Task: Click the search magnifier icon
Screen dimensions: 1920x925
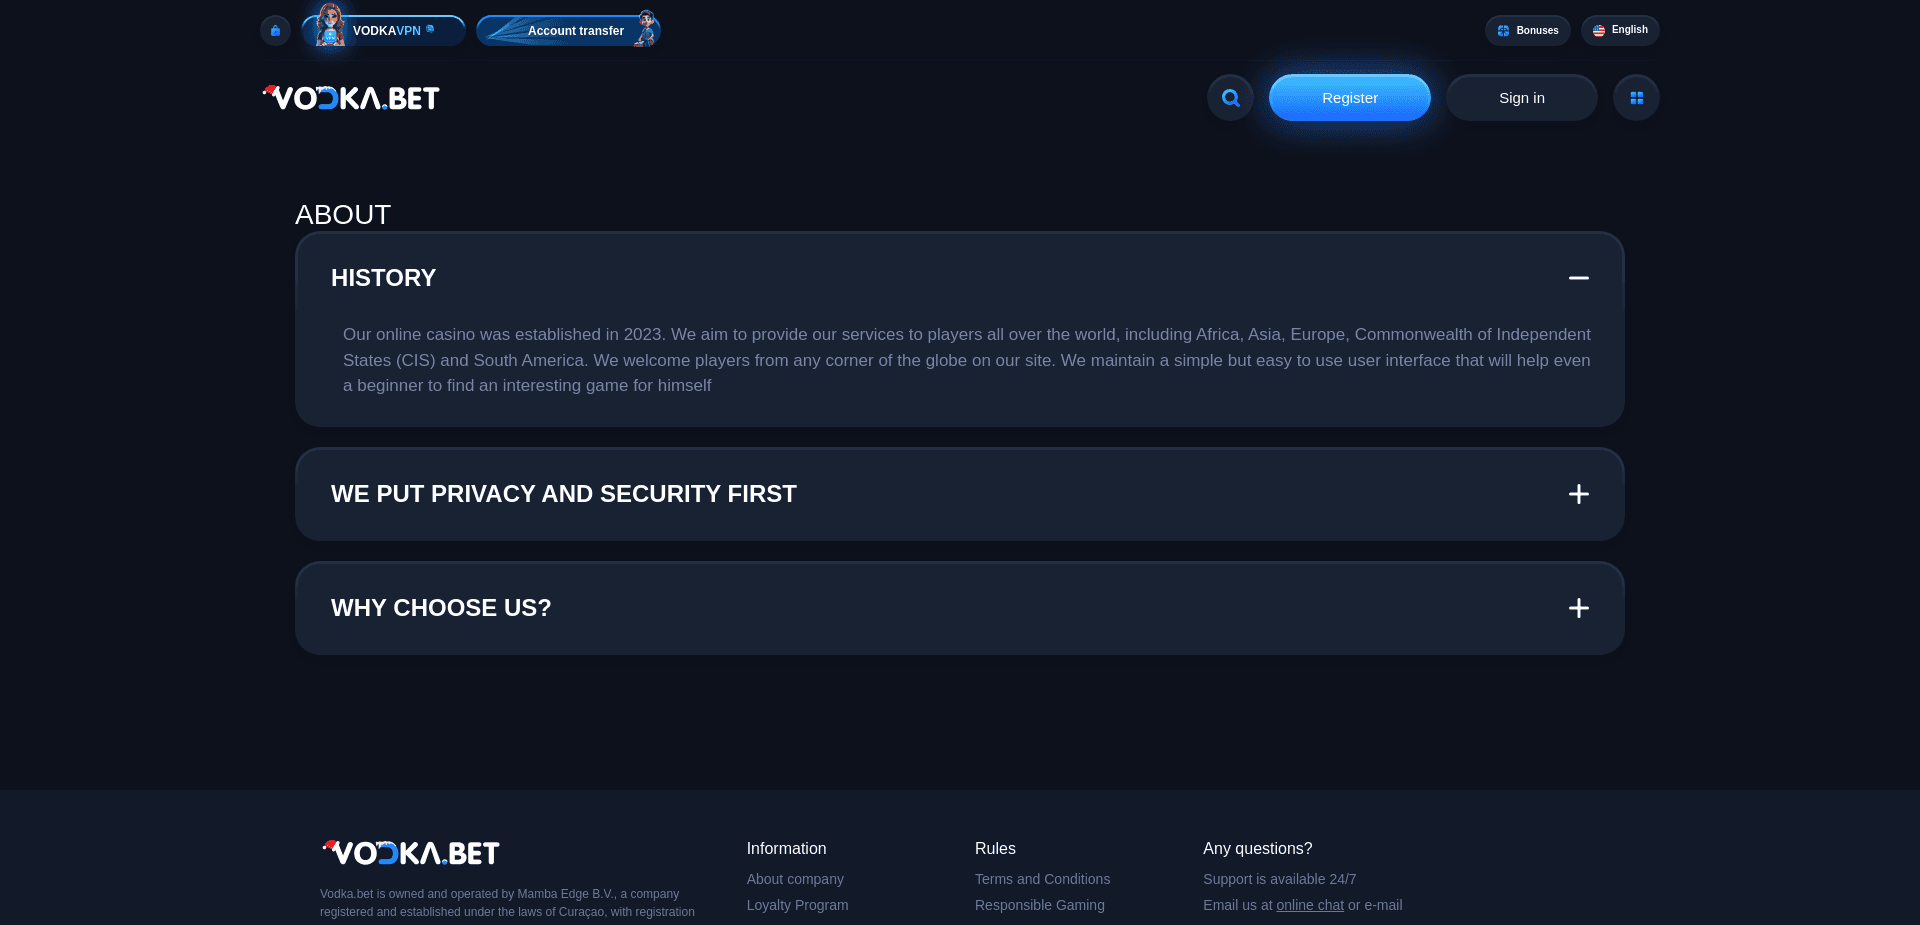Action: click(1230, 98)
